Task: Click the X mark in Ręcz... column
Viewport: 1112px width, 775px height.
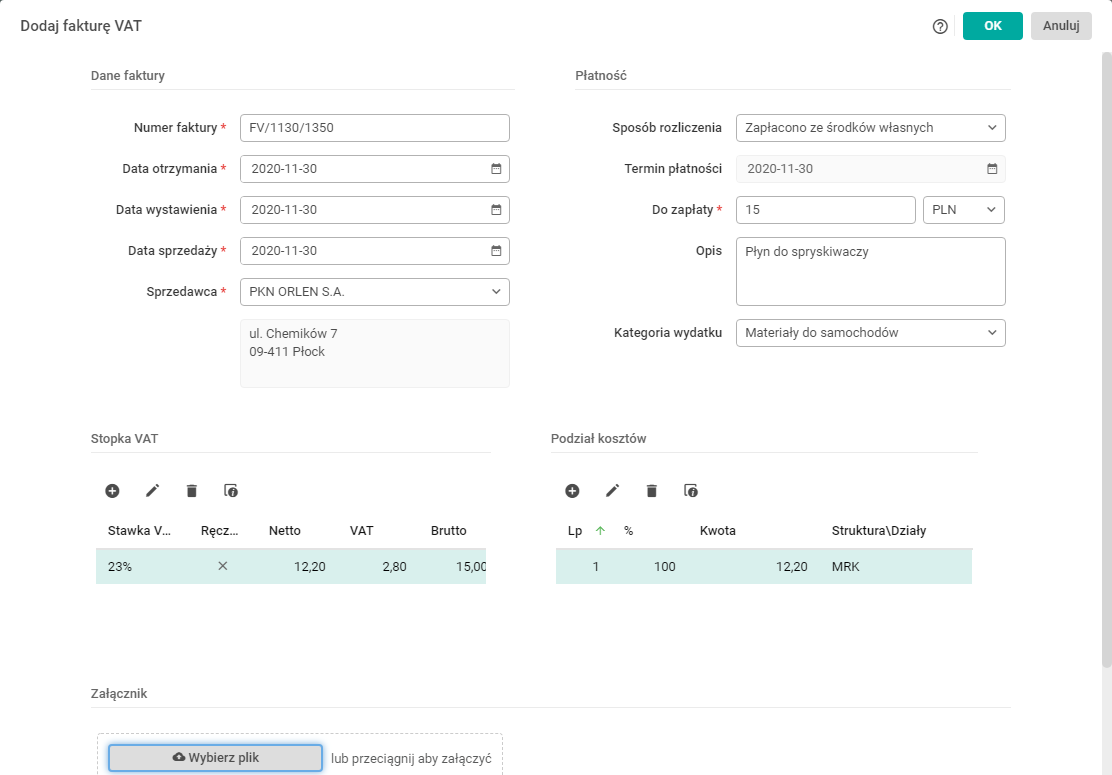Action: [x=223, y=566]
